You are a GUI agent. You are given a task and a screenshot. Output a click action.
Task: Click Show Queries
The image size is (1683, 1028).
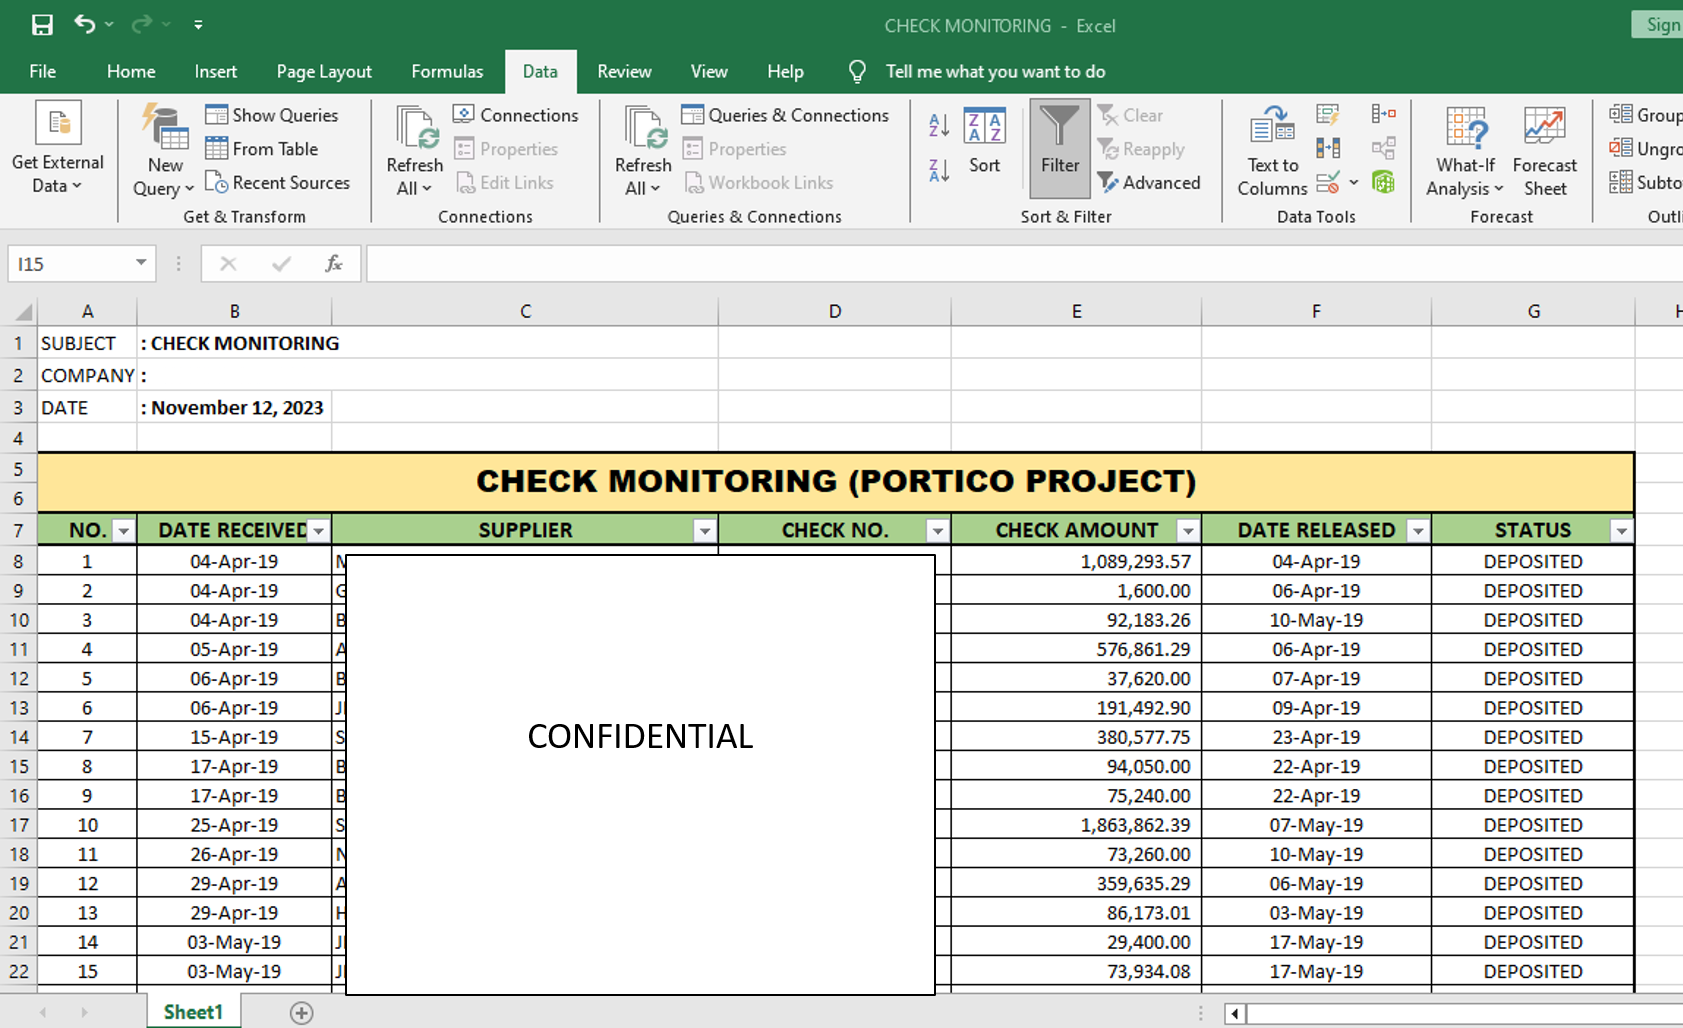coord(272,115)
